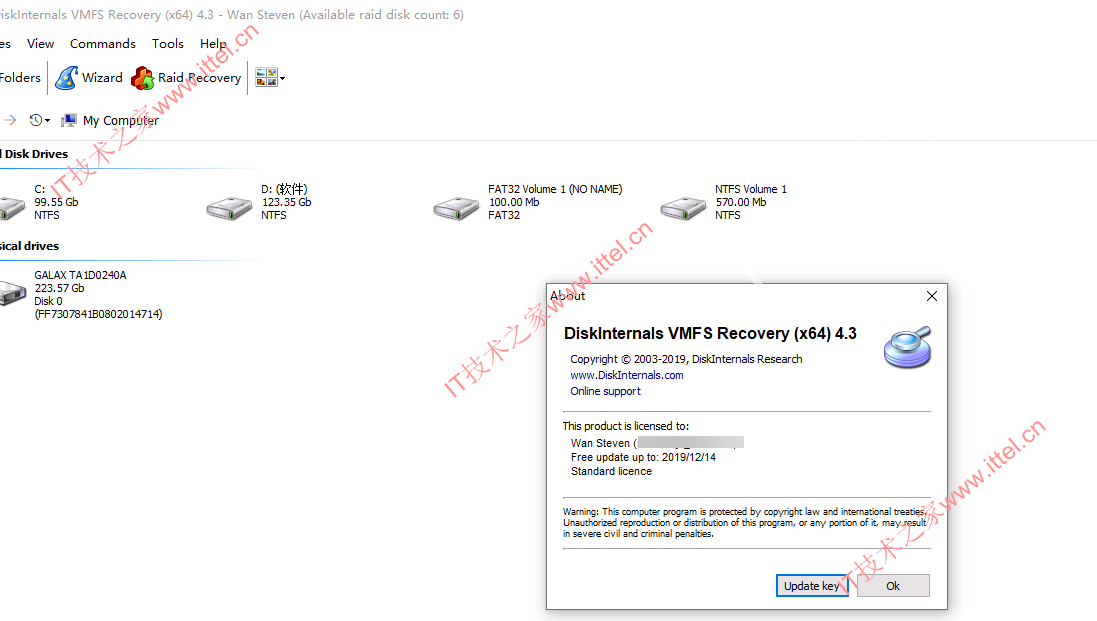1097x621 pixels.
Task: Visit the www.DiskInternals.com link
Action: click(627, 376)
